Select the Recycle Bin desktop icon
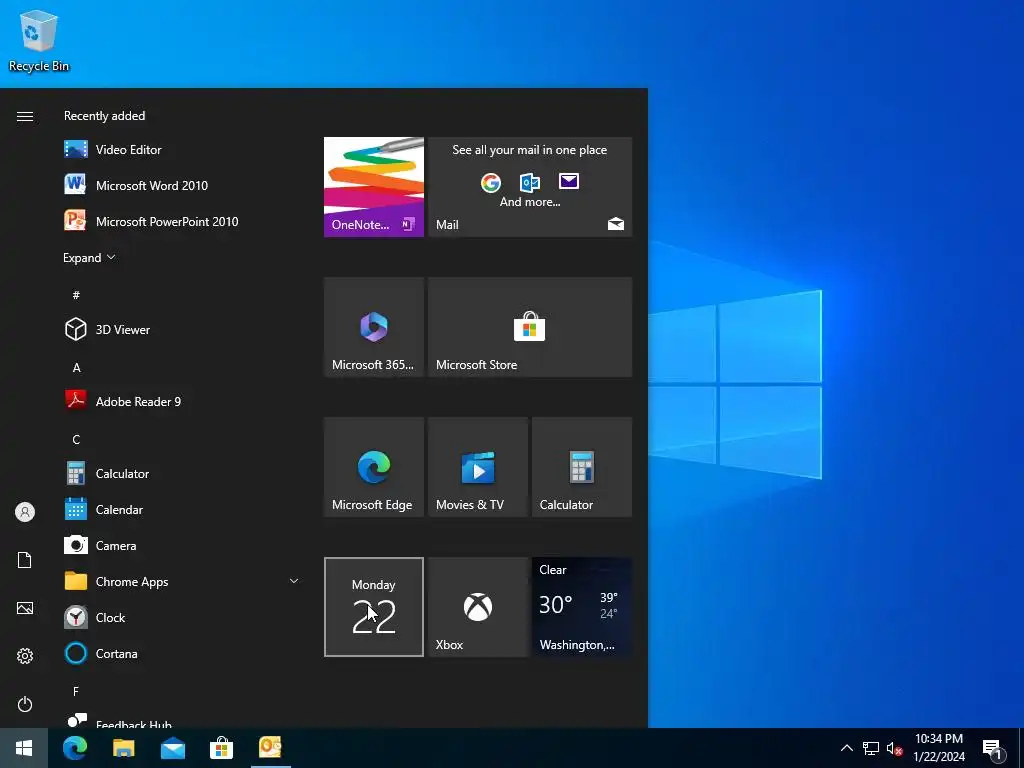This screenshot has height=768, width=1024. coord(39,40)
